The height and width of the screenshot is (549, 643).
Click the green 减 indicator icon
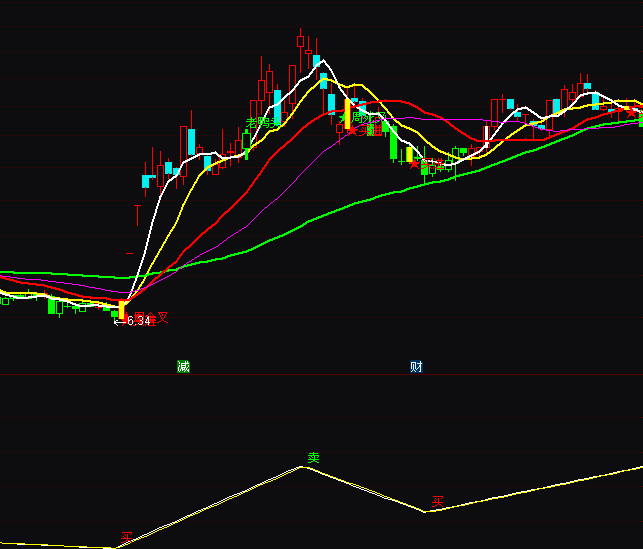coord(183,367)
